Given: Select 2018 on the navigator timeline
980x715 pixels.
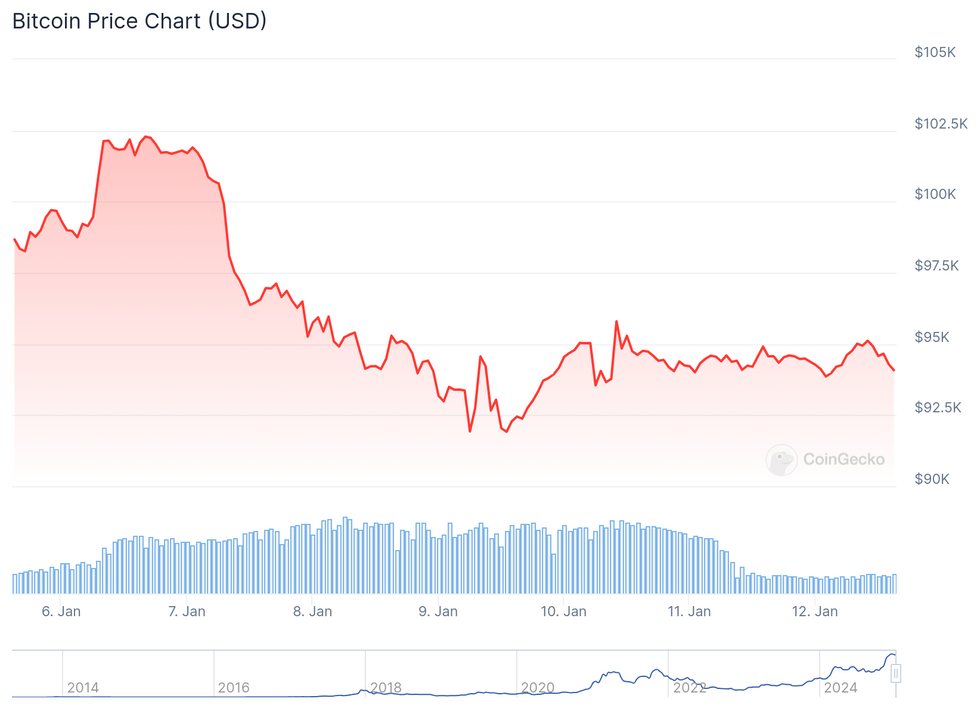Looking at the screenshot, I should click(386, 688).
